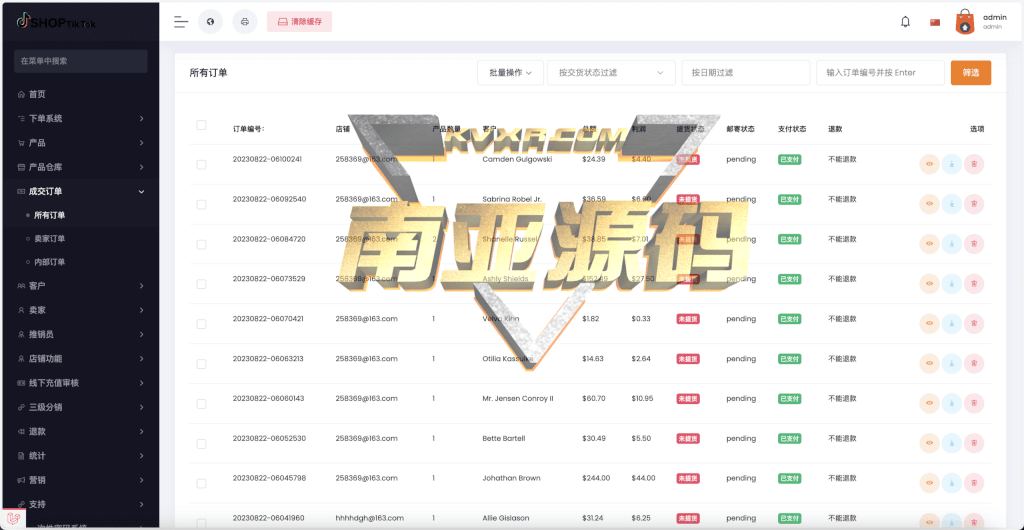
Task: Click the 清除缓存 clear cache button
Action: click(x=299, y=22)
